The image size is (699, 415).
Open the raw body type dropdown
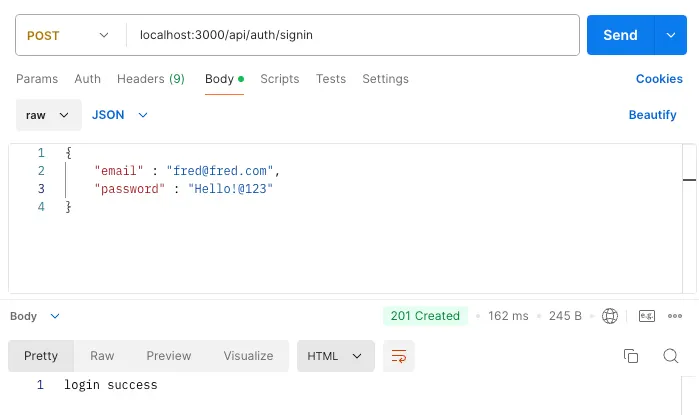[x=48, y=115]
